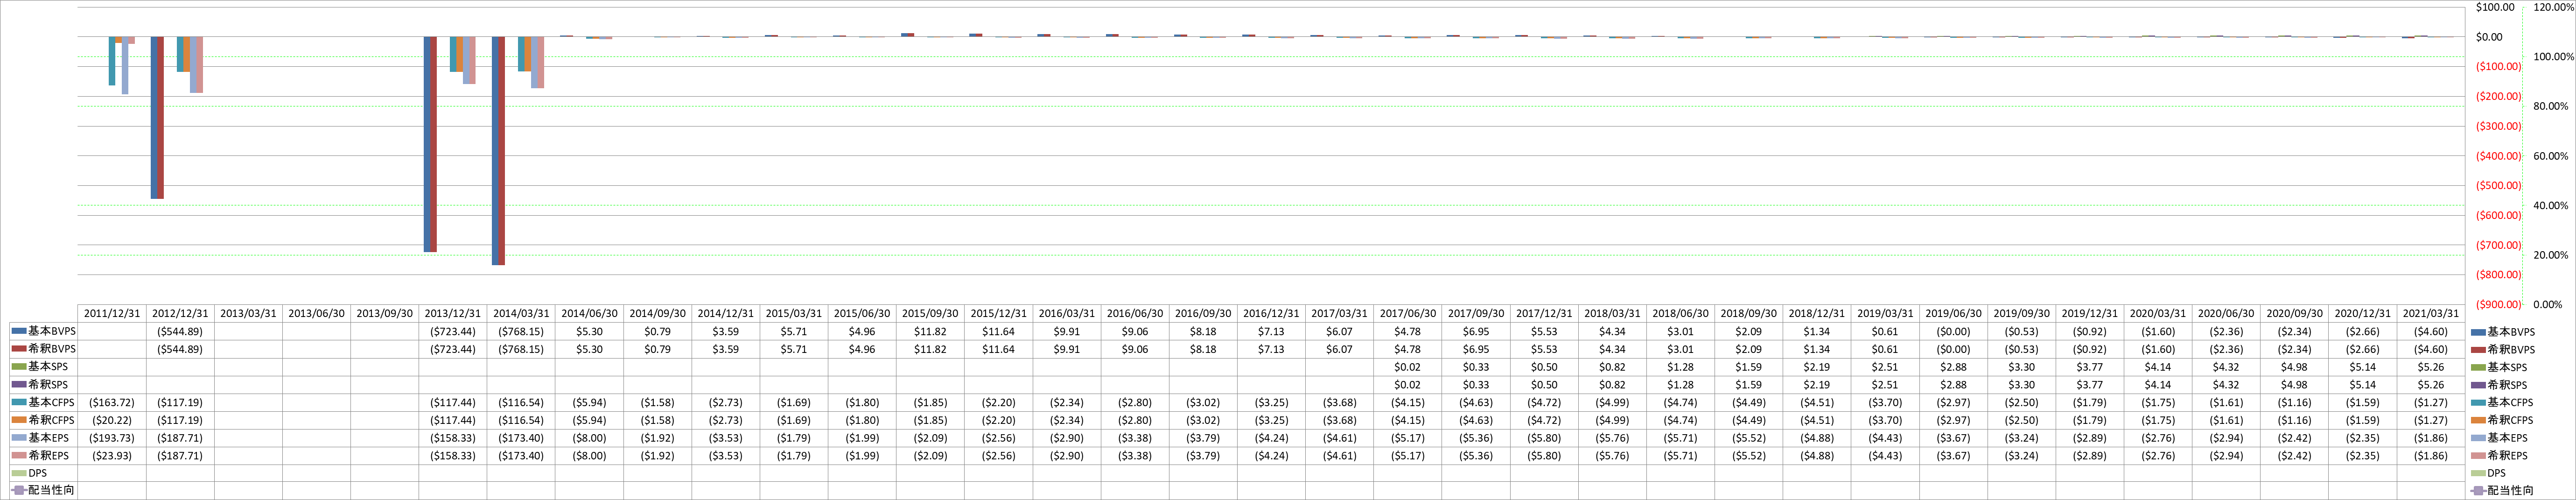Click the tall 基本BVPS bar for 2014/03/31
The image size is (2576, 500).
(x=496, y=151)
